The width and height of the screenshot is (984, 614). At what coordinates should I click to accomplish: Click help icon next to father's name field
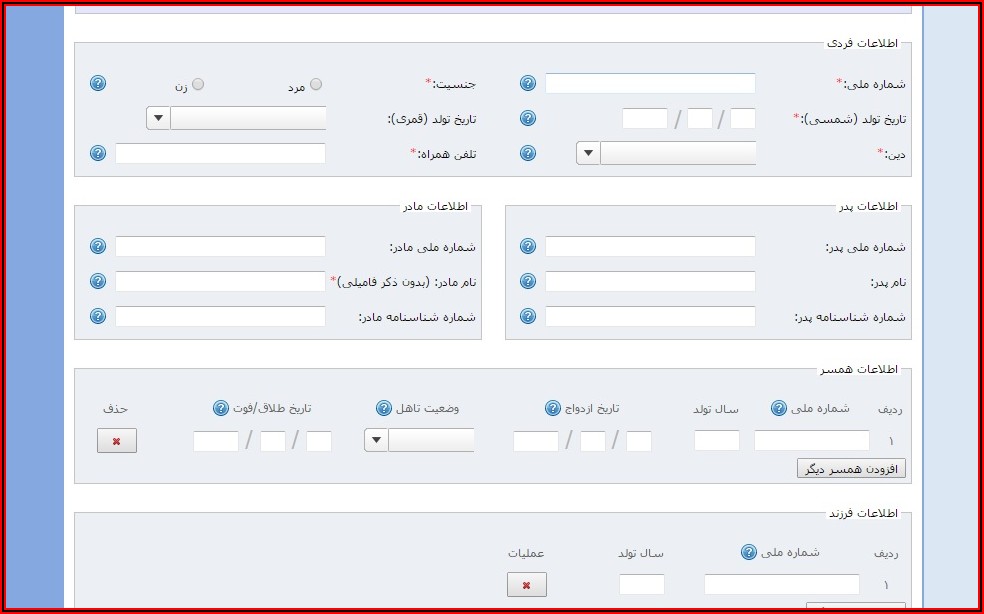tap(528, 282)
